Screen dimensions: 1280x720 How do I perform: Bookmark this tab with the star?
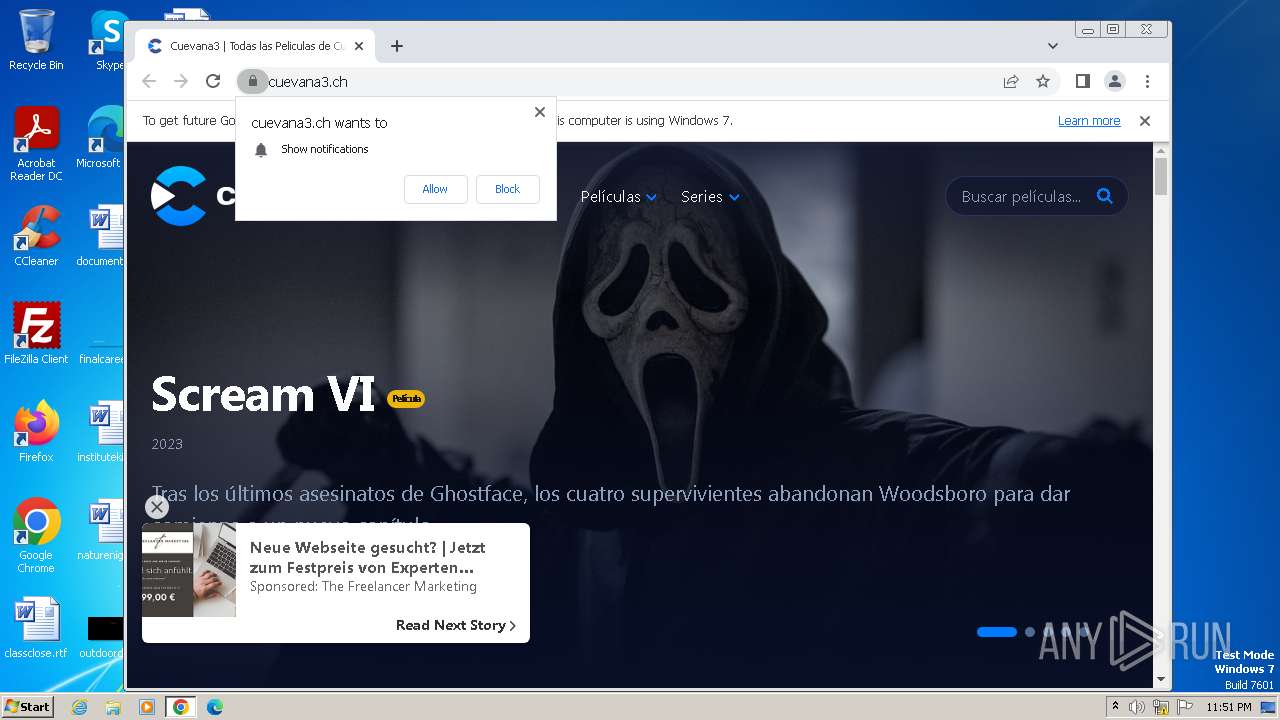click(1043, 81)
